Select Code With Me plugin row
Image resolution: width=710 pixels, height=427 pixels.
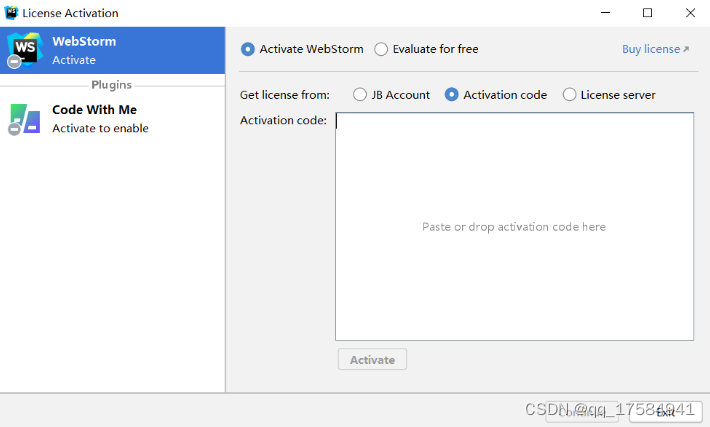point(112,119)
